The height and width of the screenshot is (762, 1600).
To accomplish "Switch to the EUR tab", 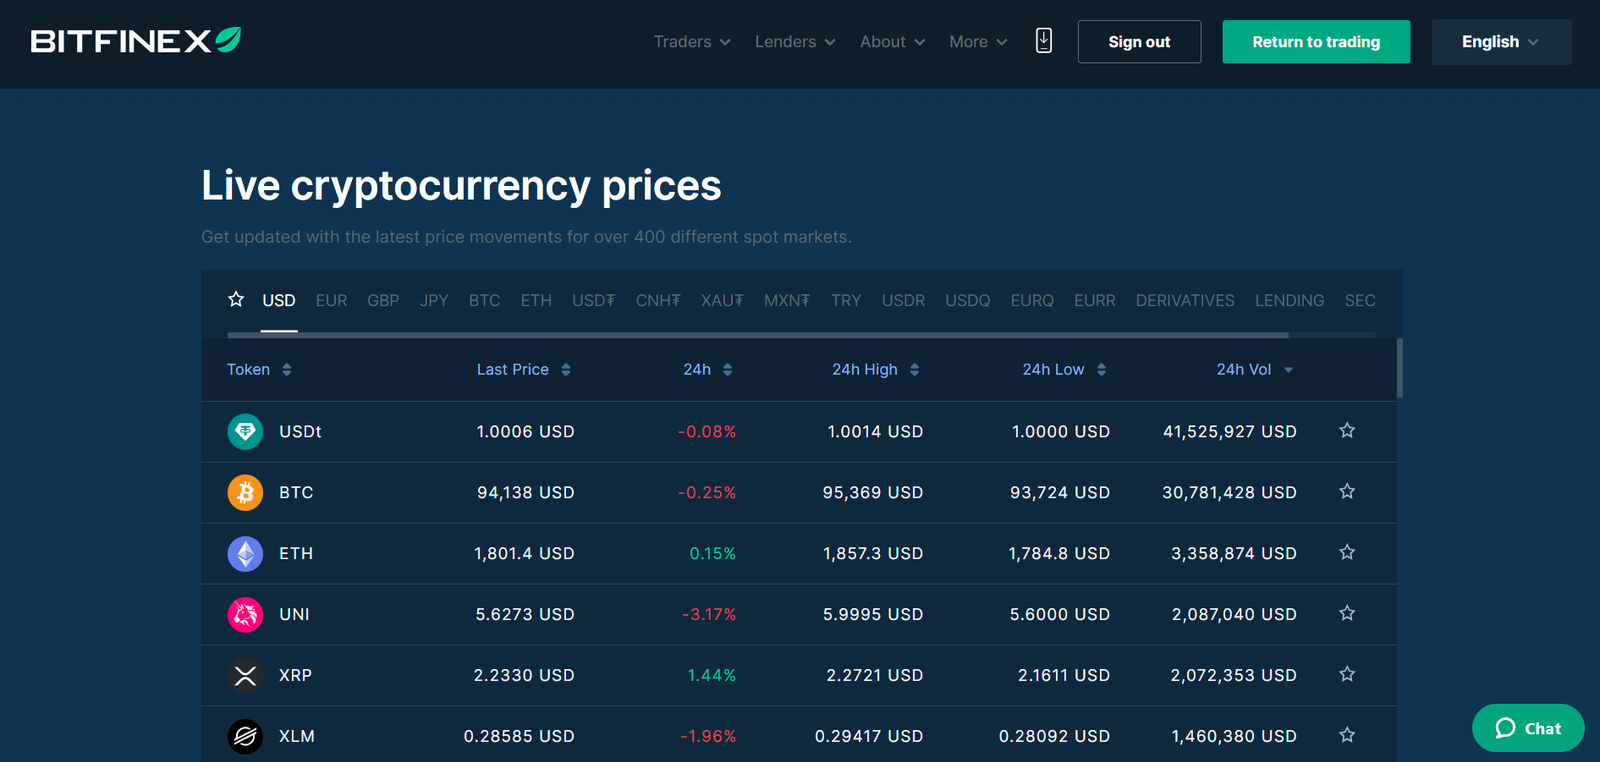I will [331, 300].
